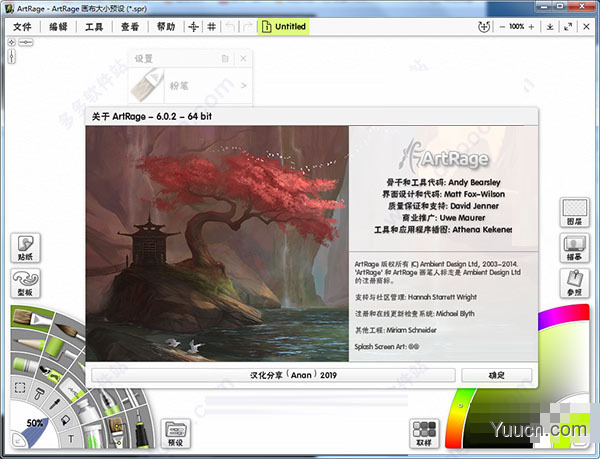Toggle the grid icon in menu bar
This screenshot has width=600, height=459.
pyautogui.click(x=212, y=27)
